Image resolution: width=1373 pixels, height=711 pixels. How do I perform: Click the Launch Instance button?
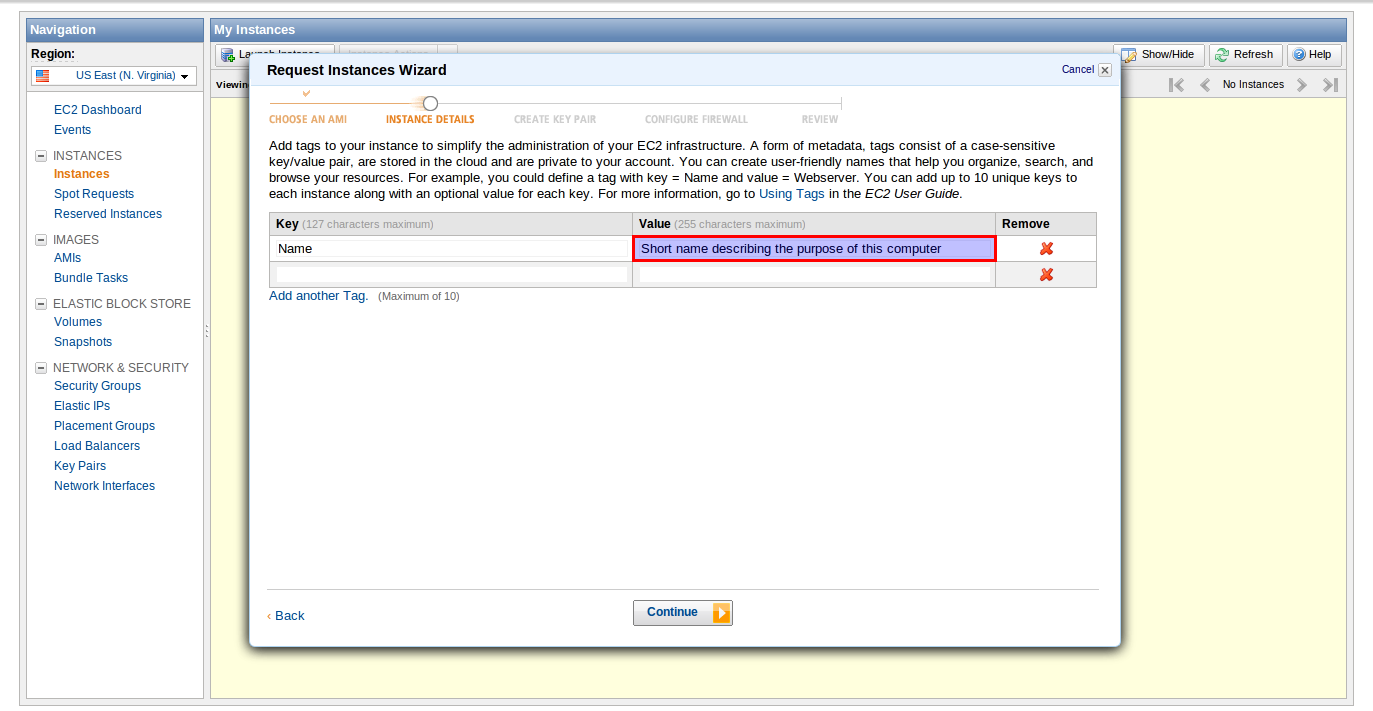tap(275, 55)
